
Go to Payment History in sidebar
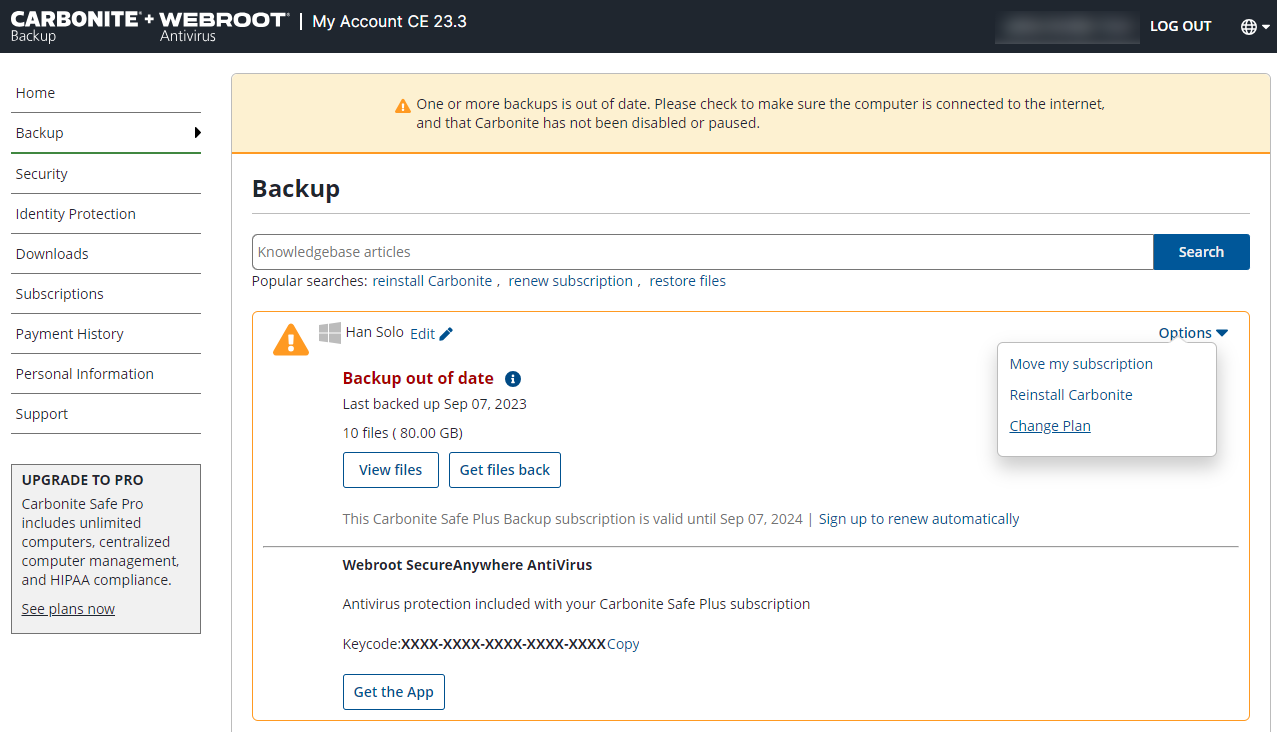[x=70, y=334]
